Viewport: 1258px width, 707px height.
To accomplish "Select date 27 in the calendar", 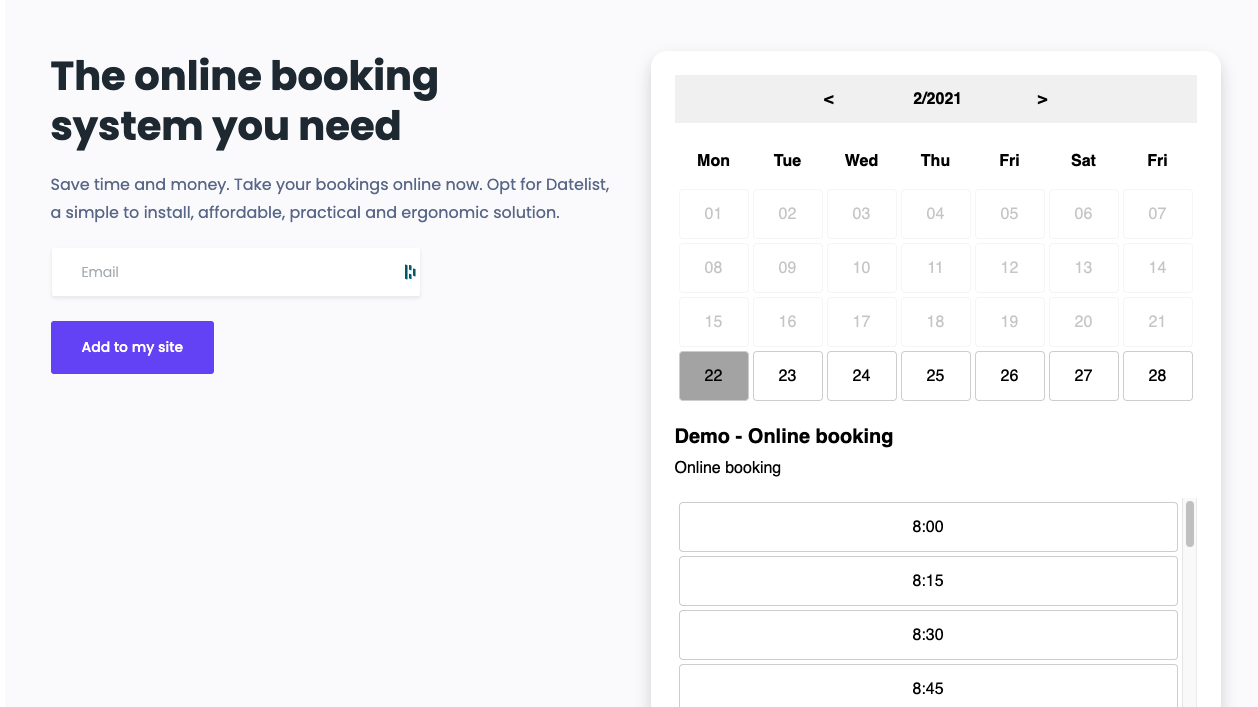I will pyautogui.click(x=1083, y=375).
